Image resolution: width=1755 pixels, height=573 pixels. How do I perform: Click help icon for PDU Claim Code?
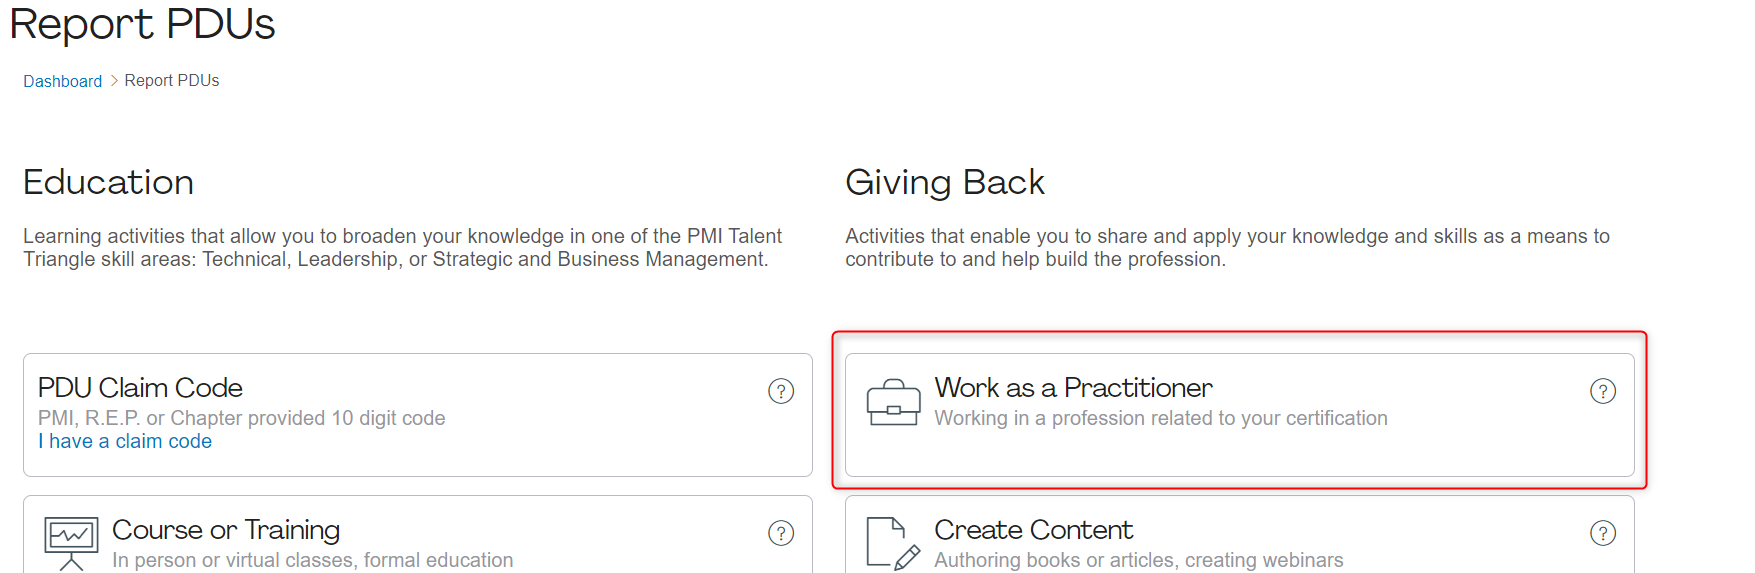[x=780, y=391]
